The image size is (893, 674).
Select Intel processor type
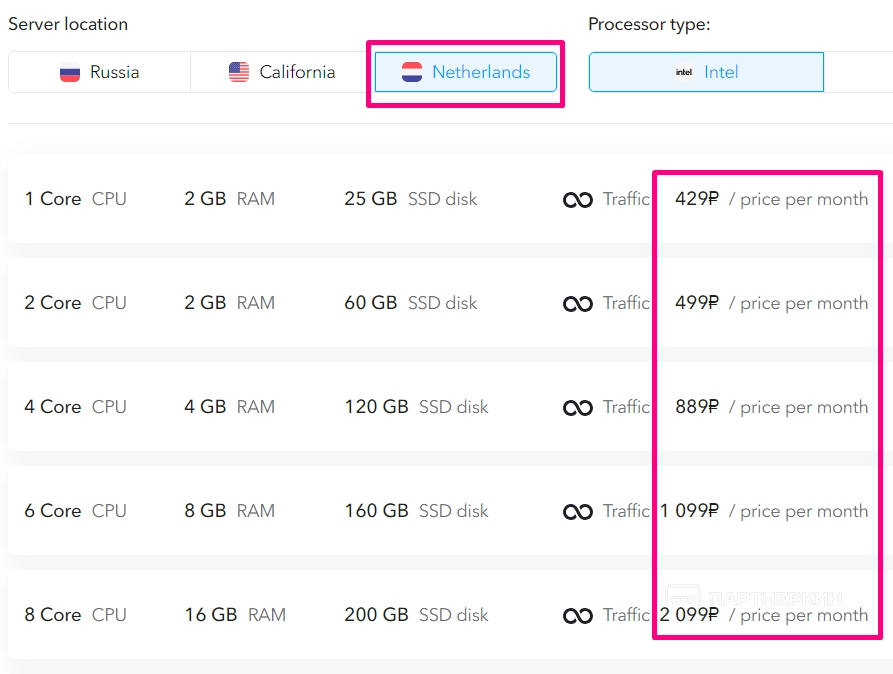(706, 72)
